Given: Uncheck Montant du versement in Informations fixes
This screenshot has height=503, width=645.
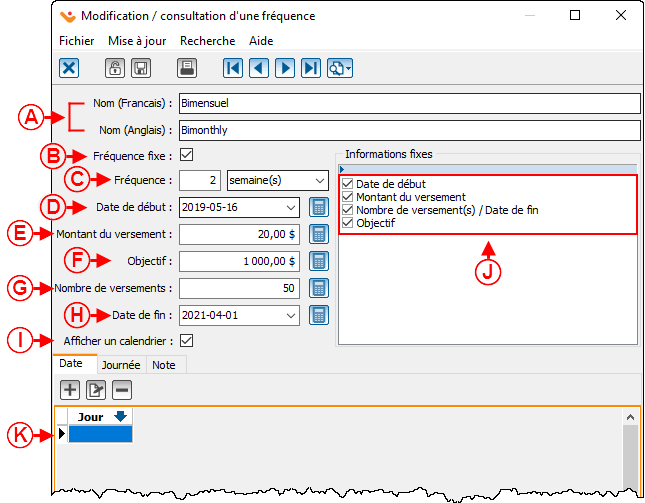Looking at the screenshot, I should (x=348, y=198).
